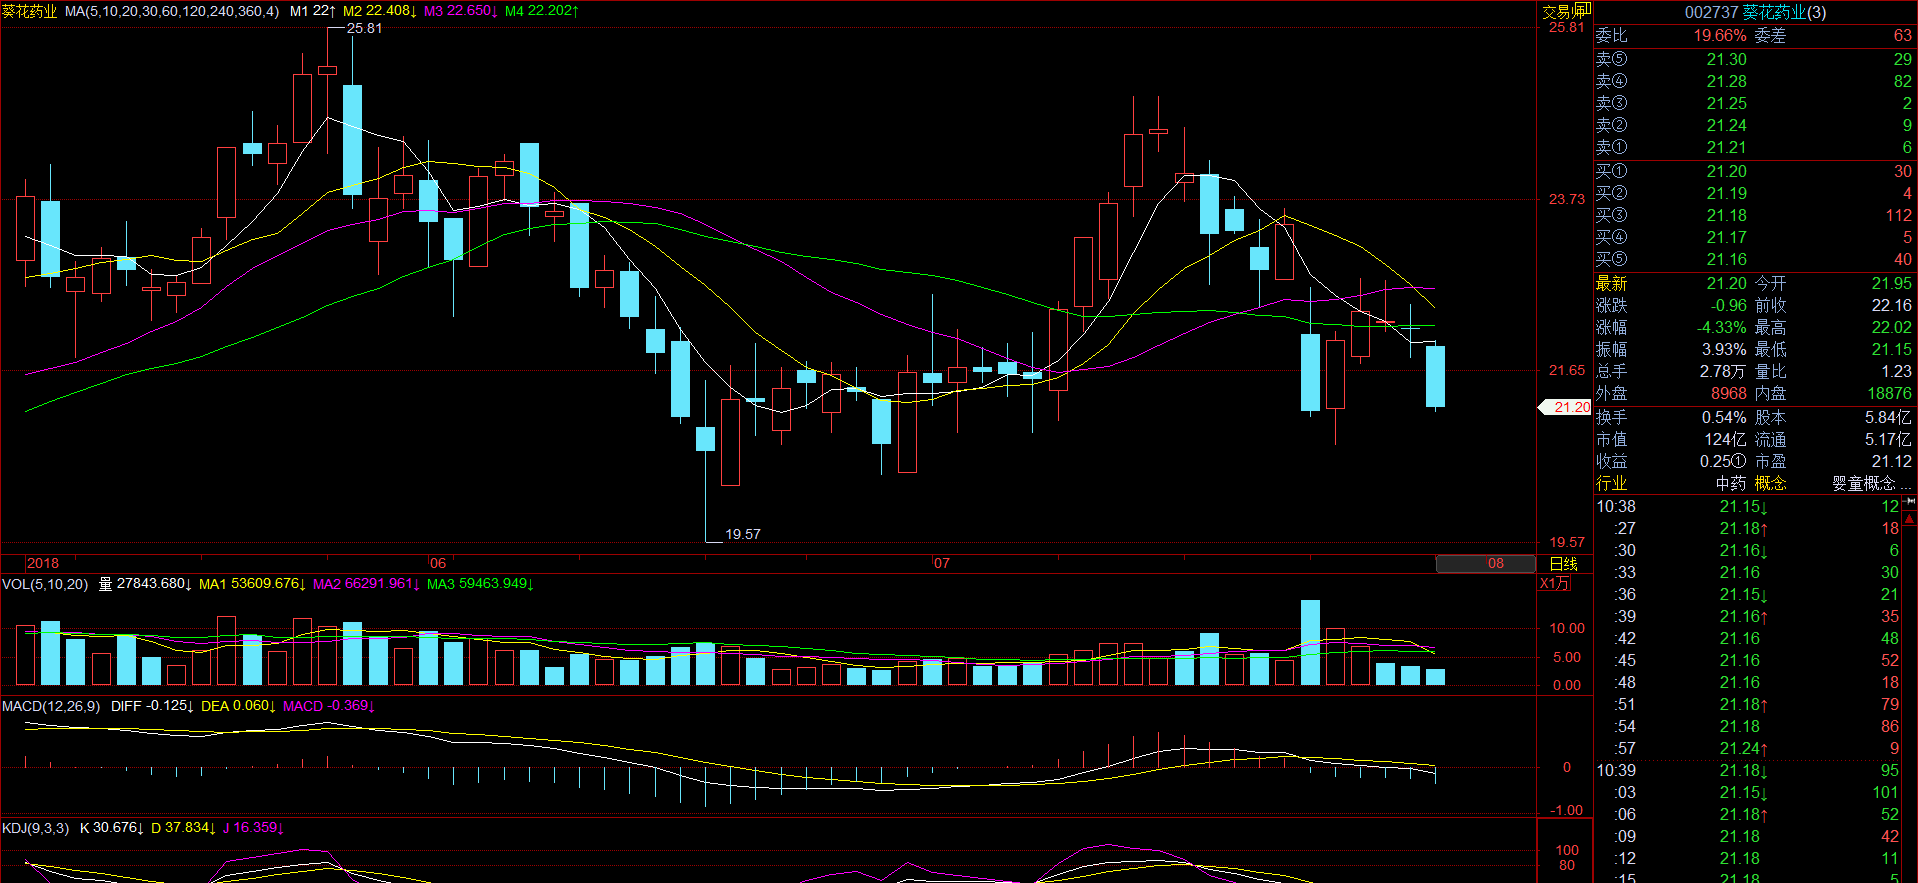Click the 市值 124亿 value
The width and height of the screenshot is (1918, 883).
(x=1725, y=439)
